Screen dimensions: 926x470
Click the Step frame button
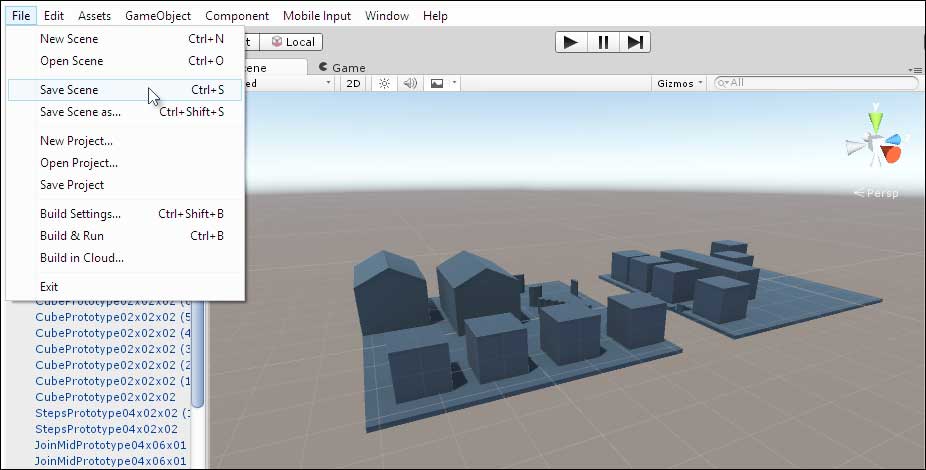[x=635, y=42]
